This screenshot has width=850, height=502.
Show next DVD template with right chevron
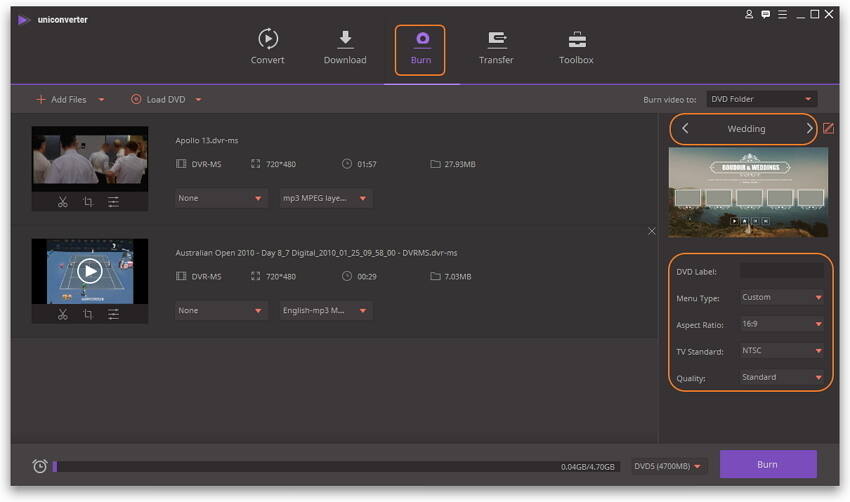[x=809, y=128]
